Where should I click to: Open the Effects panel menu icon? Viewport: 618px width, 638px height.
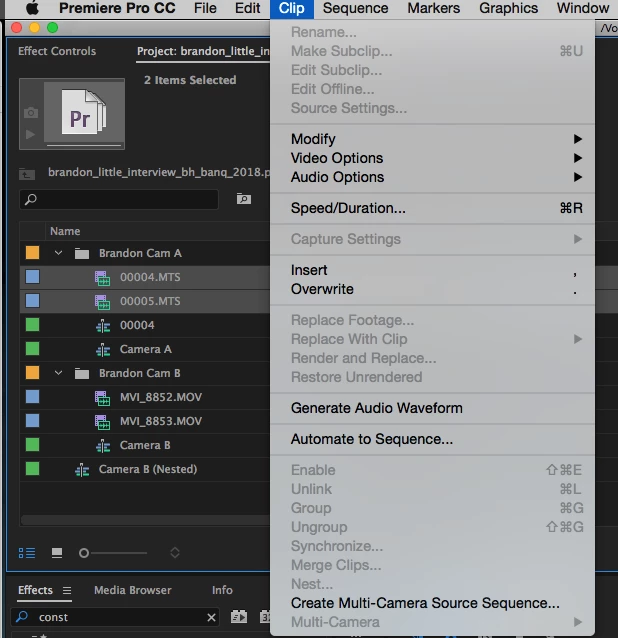coord(67,590)
